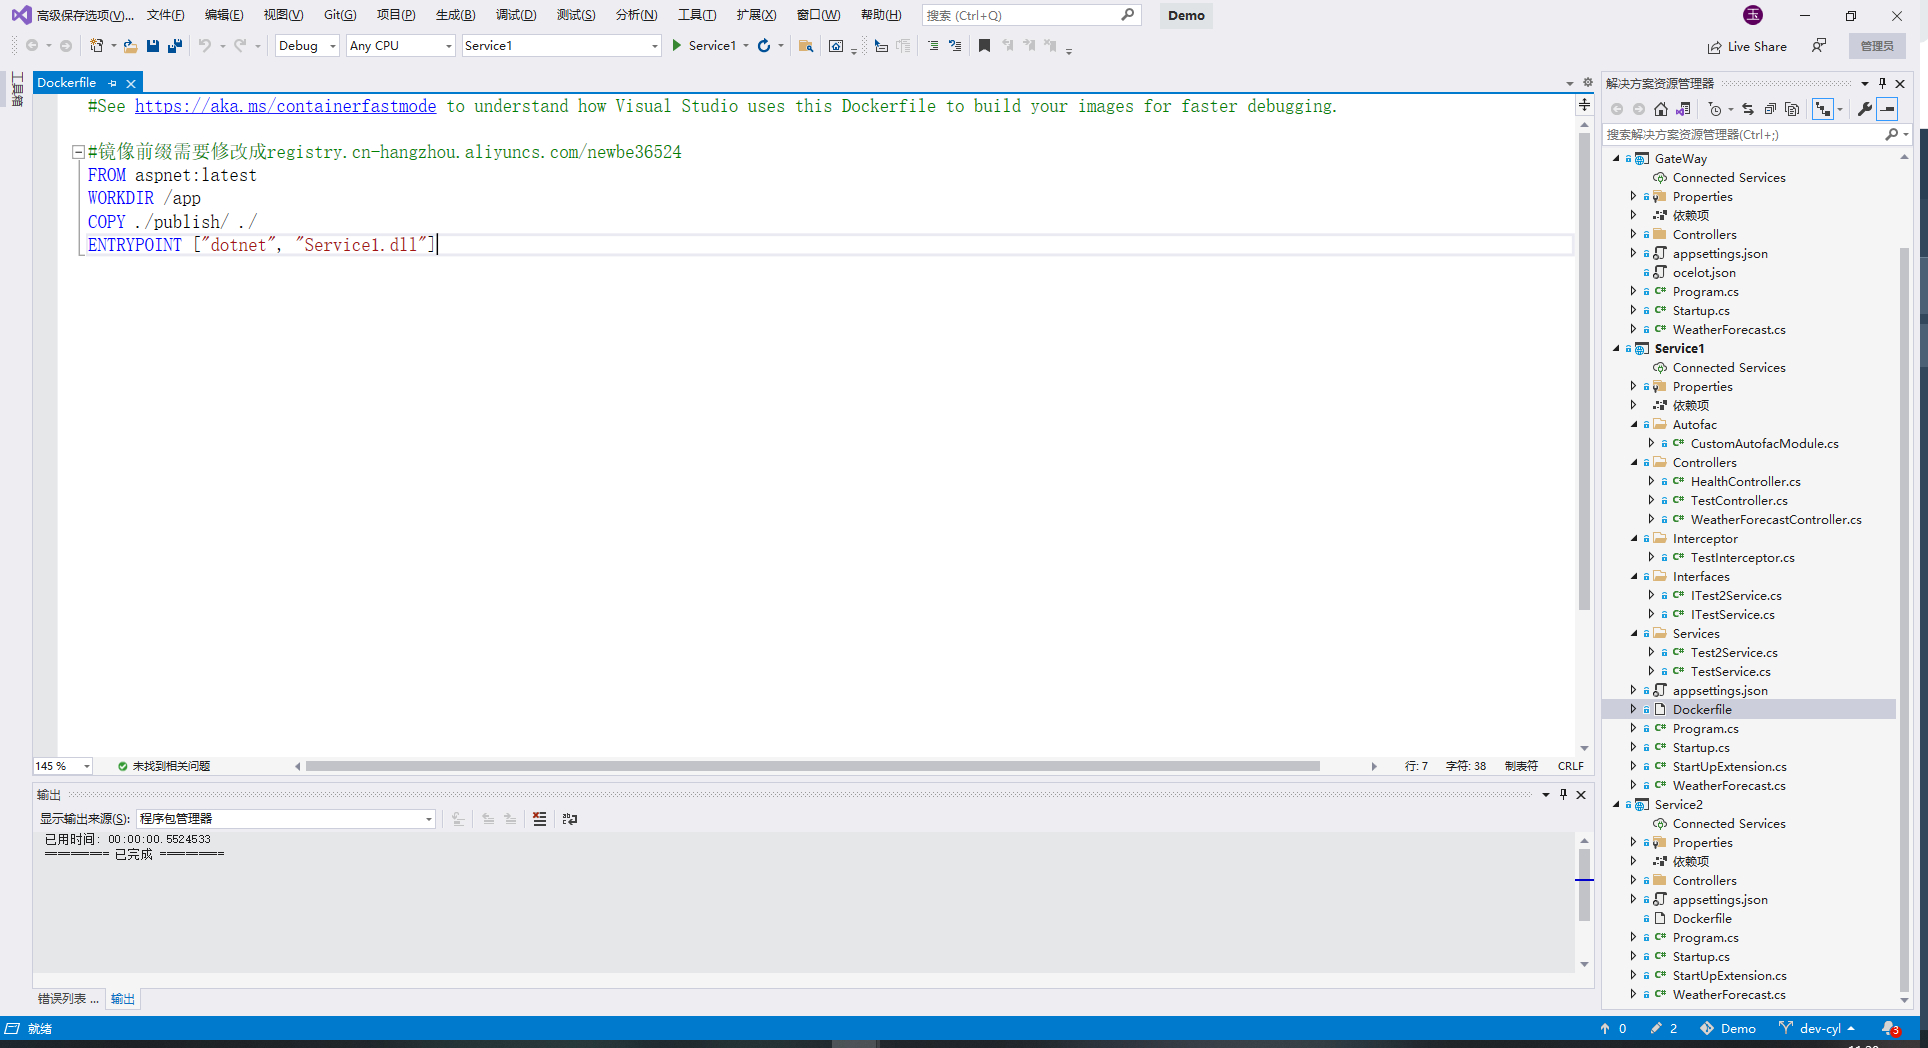The width and height of the screenshot is (1928, 1048).
Task: Click the dev-cyl branch in status bar
Action: click(x=1817, y=1028)
